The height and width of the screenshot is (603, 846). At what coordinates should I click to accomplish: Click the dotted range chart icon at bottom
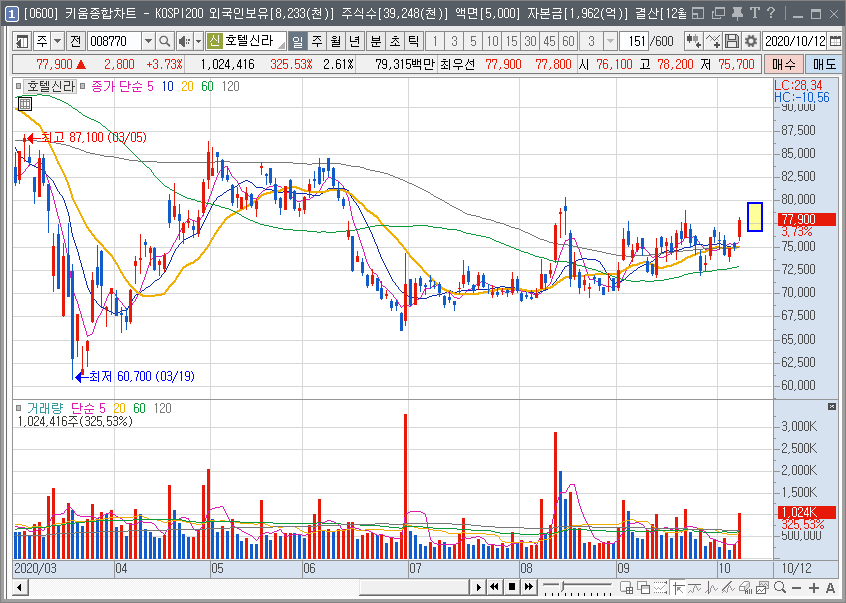660,587
